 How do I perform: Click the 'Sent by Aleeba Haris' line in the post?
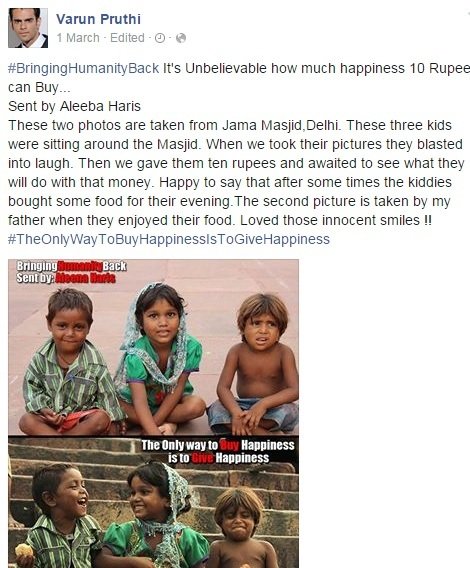[74, 106]
